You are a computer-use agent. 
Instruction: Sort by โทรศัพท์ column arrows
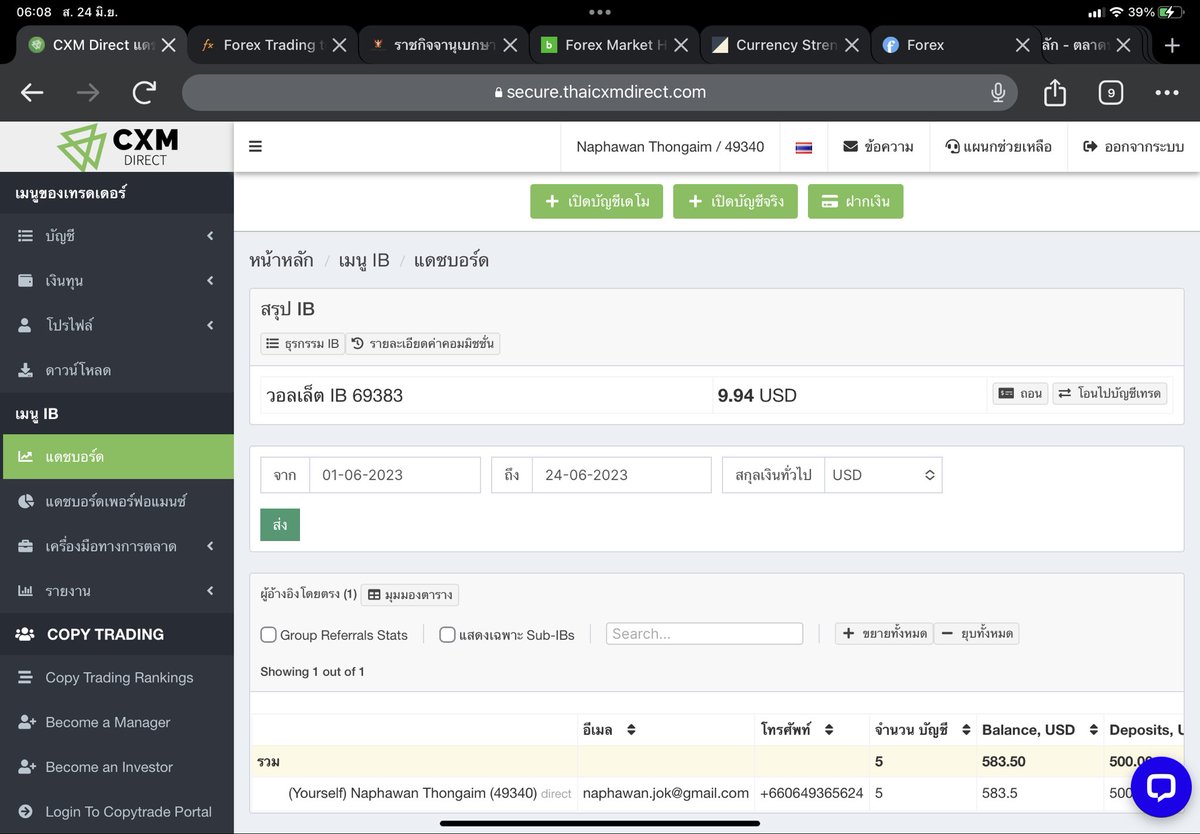pyautogui.click(x=829, y=730)
